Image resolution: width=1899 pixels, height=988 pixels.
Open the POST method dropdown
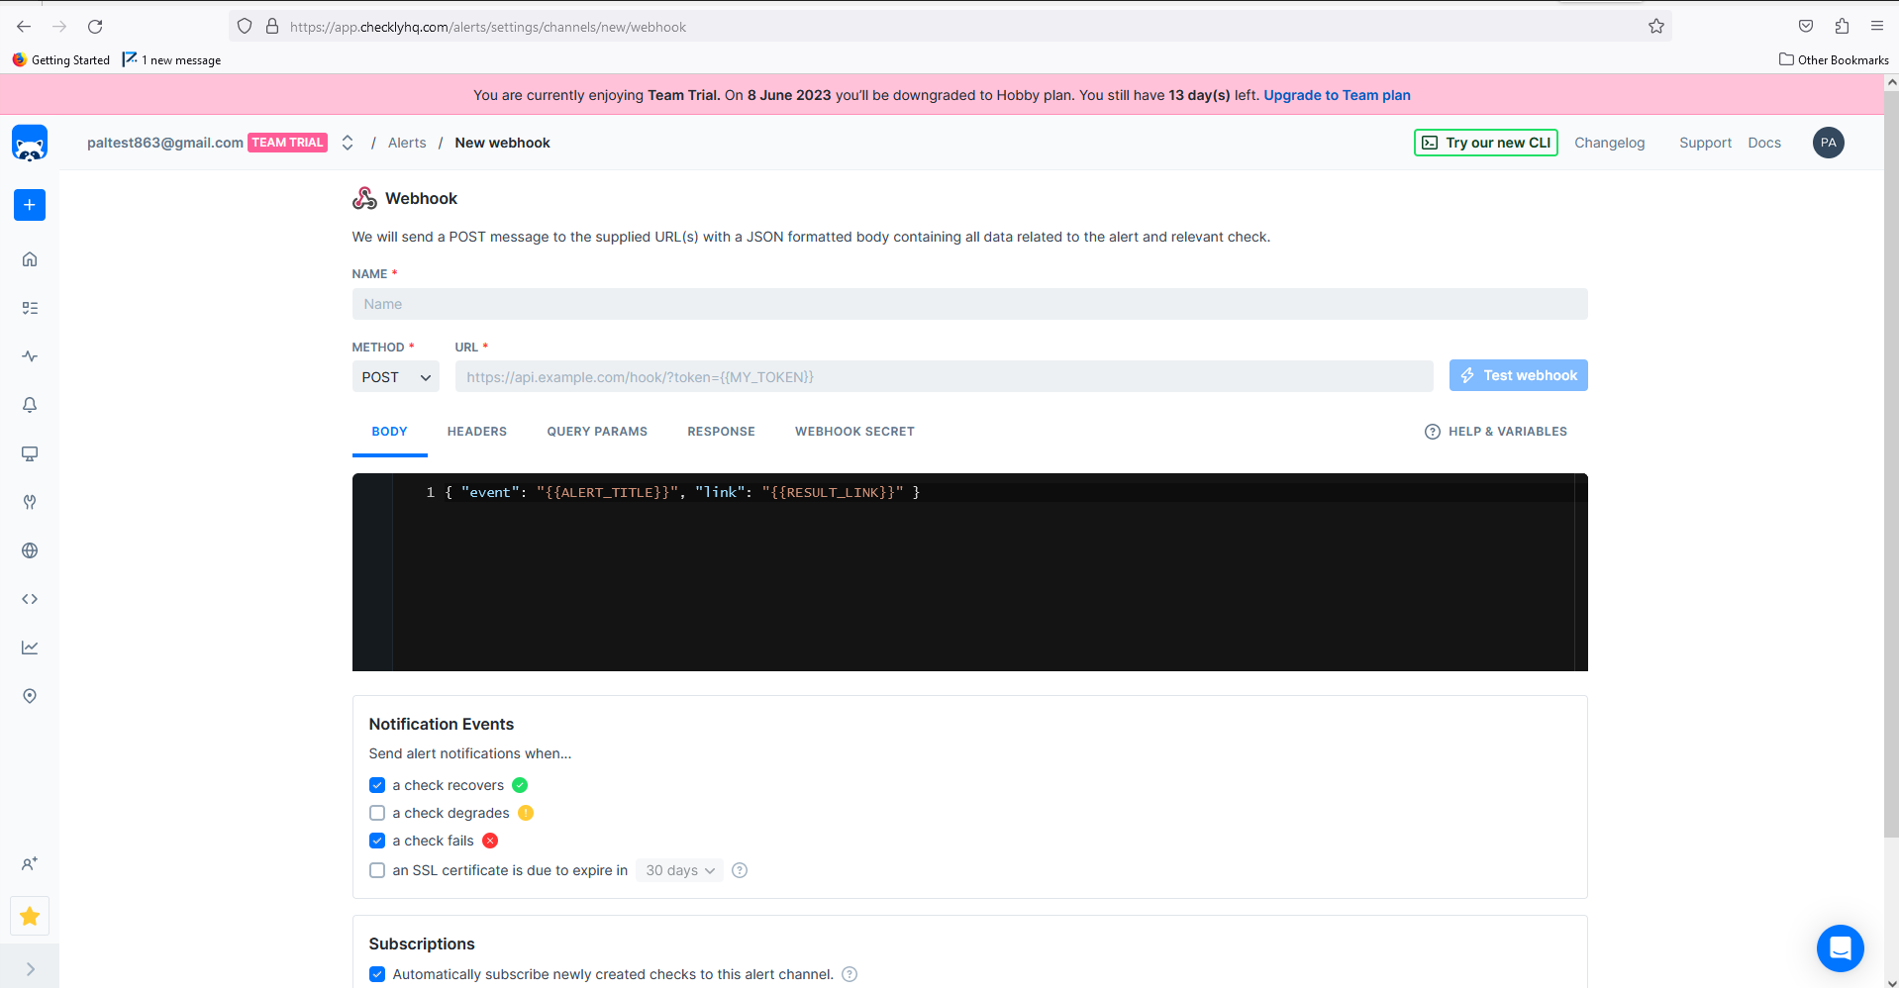coord(396,377)
